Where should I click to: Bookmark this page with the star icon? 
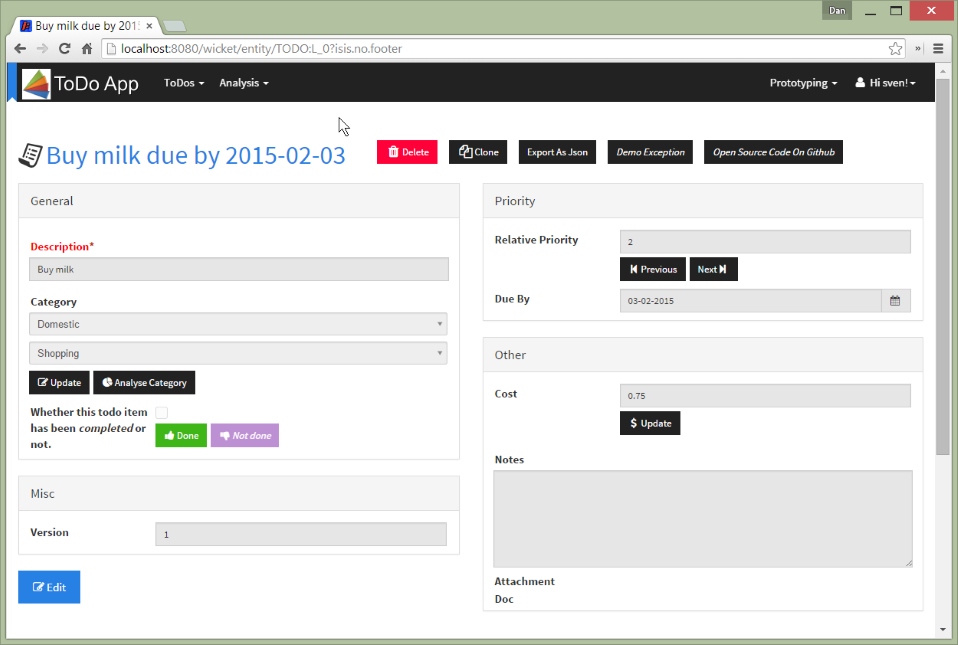pyautogui.click(x=895, y=48)
